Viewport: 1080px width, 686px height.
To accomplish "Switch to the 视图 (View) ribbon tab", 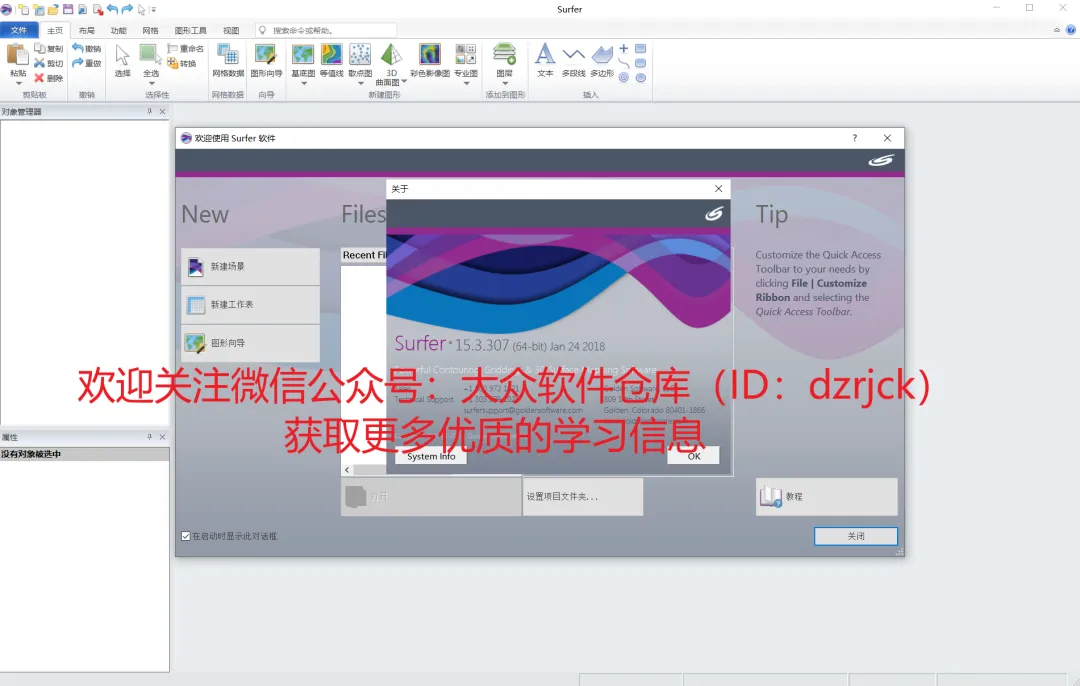I will (231, 30).
